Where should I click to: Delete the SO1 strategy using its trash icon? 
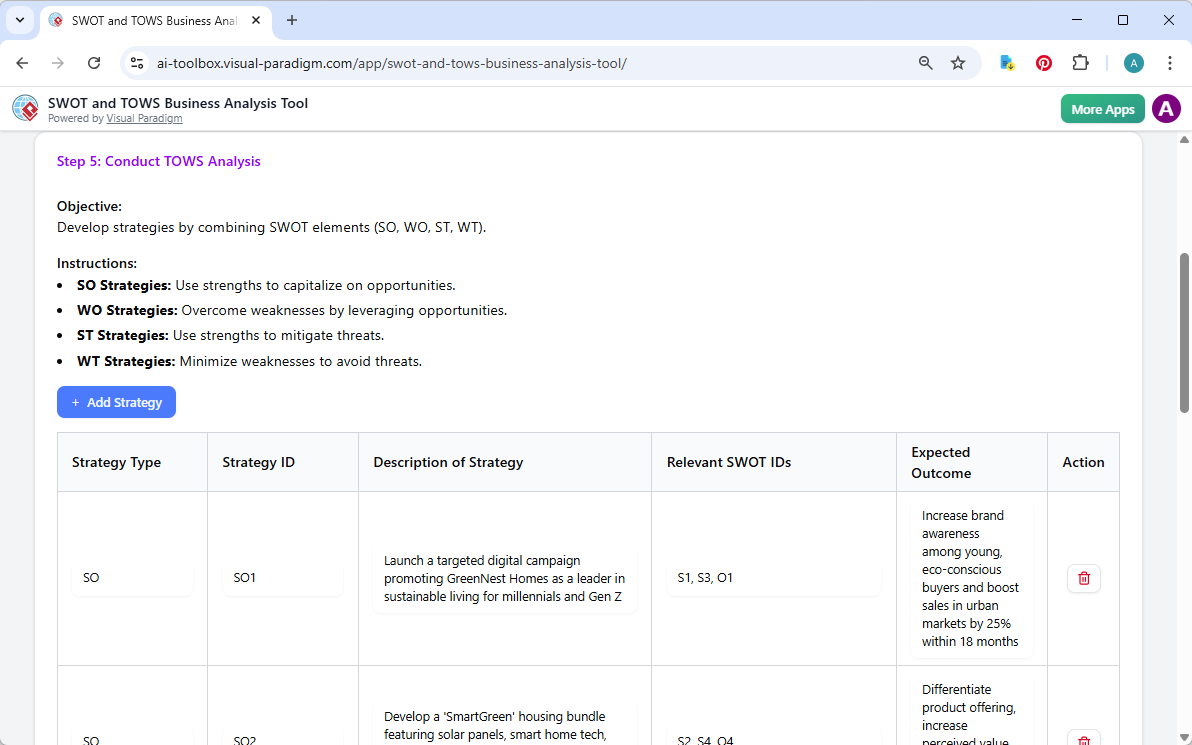(x=1083, y=578)
